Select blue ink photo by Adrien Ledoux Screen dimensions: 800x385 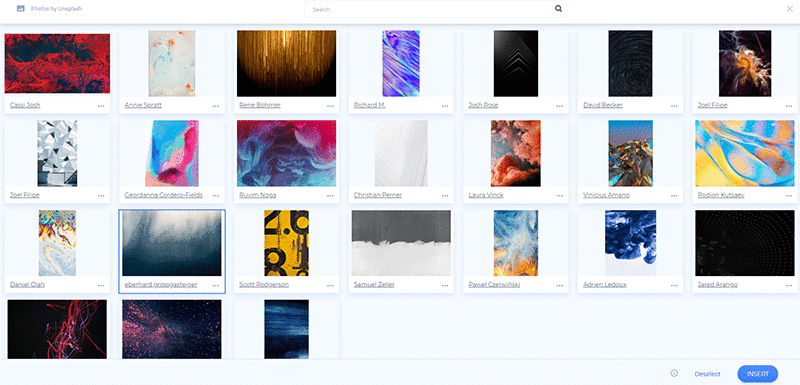click(630, 243)
